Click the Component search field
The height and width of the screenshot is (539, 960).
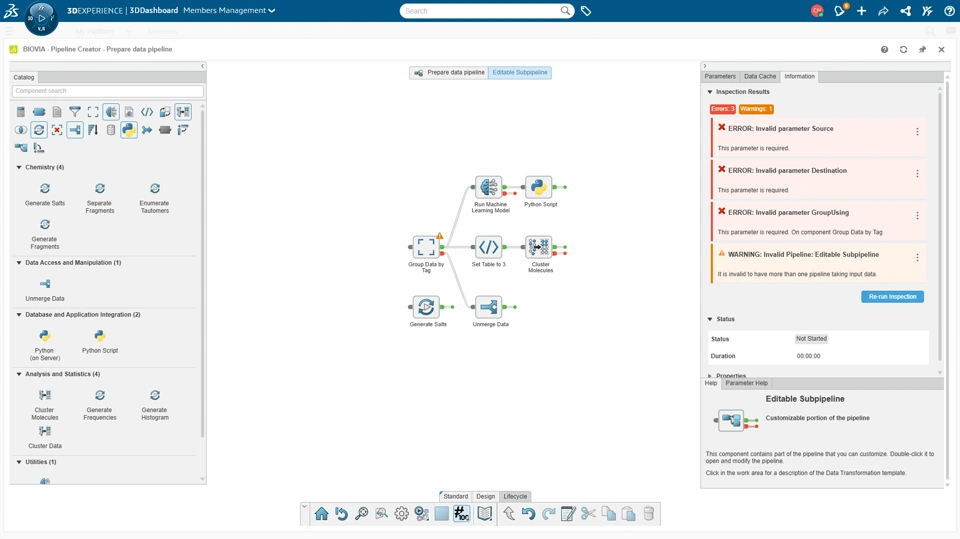[x=107, y=91]
